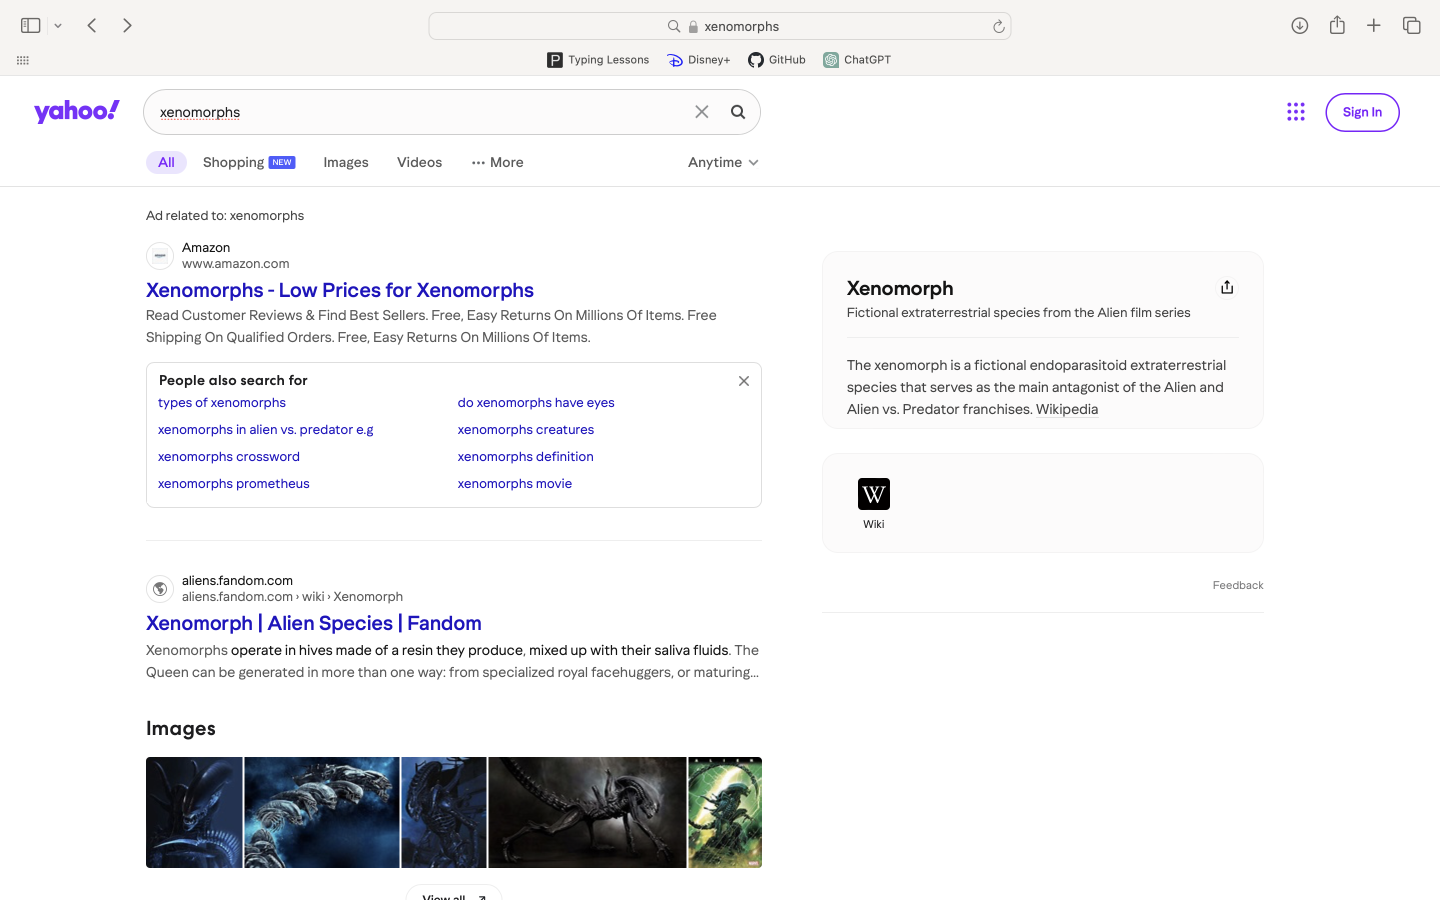
Task: Click aliens.fandom.com globe favicon
Action: (x=160, y=589)
